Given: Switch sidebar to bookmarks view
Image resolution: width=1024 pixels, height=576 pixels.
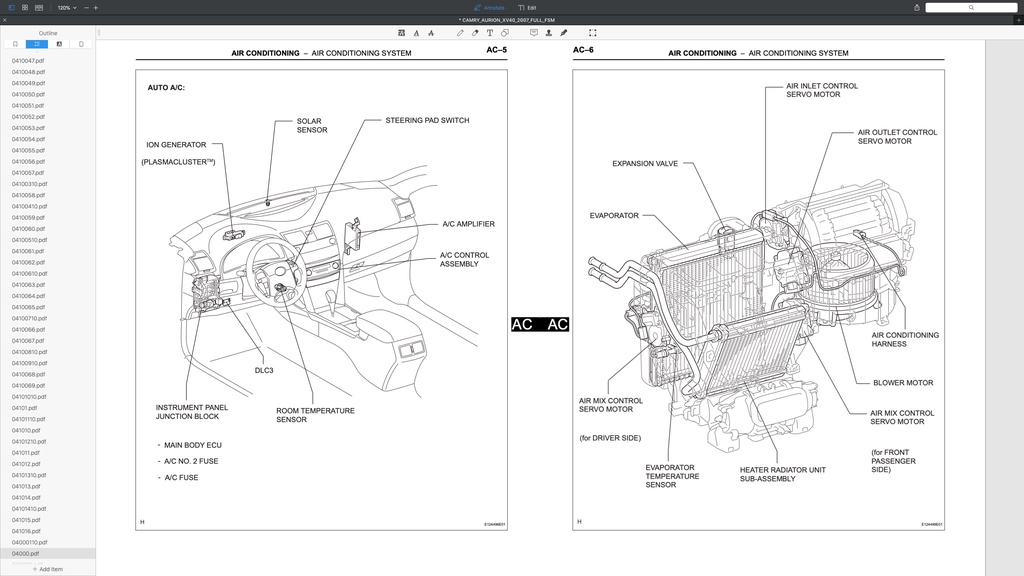Looking at the screenshot, I should point(15,44).
